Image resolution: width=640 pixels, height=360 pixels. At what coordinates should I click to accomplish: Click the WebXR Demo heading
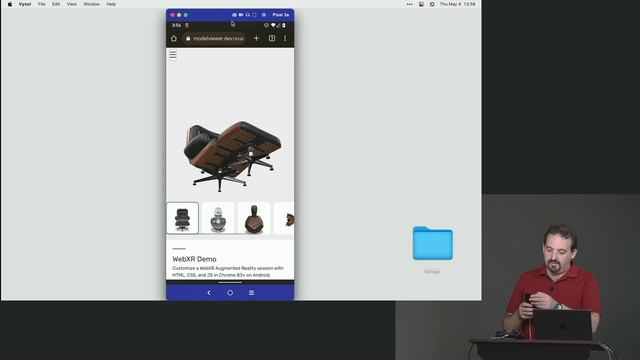click(x=194, y=259)
